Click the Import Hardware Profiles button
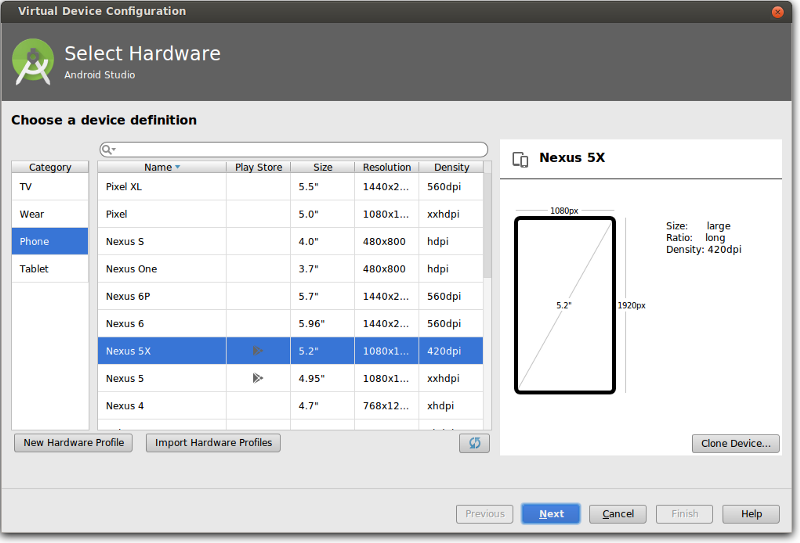The width and height of the screenshot is (800, 543). [x=213, y=442]
